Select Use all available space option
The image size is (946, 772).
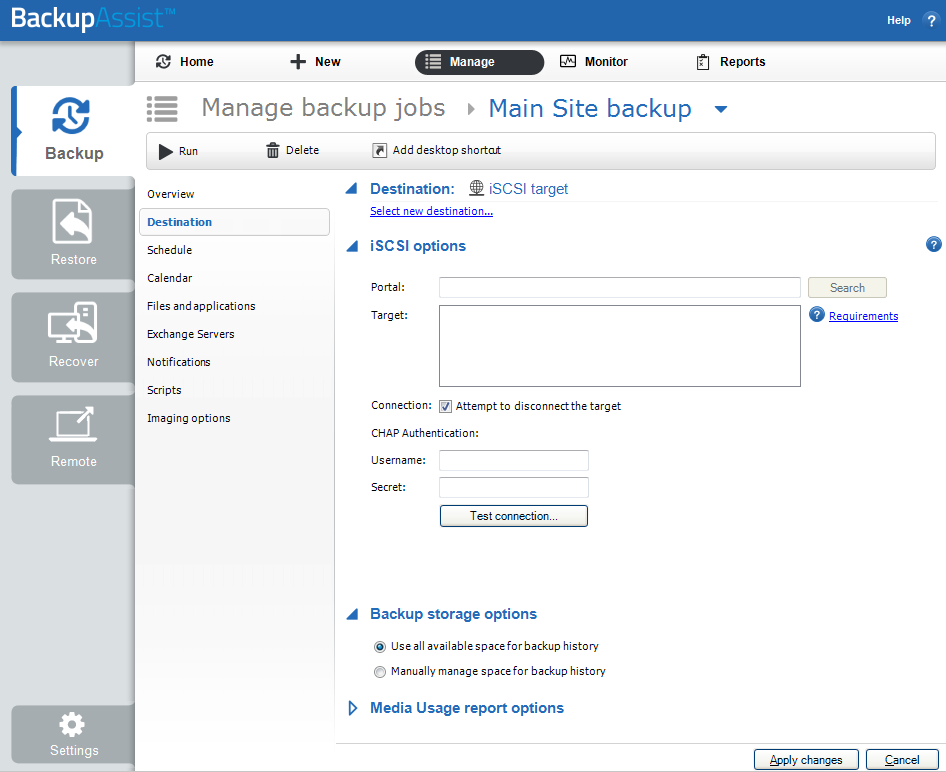click(379, 647)
